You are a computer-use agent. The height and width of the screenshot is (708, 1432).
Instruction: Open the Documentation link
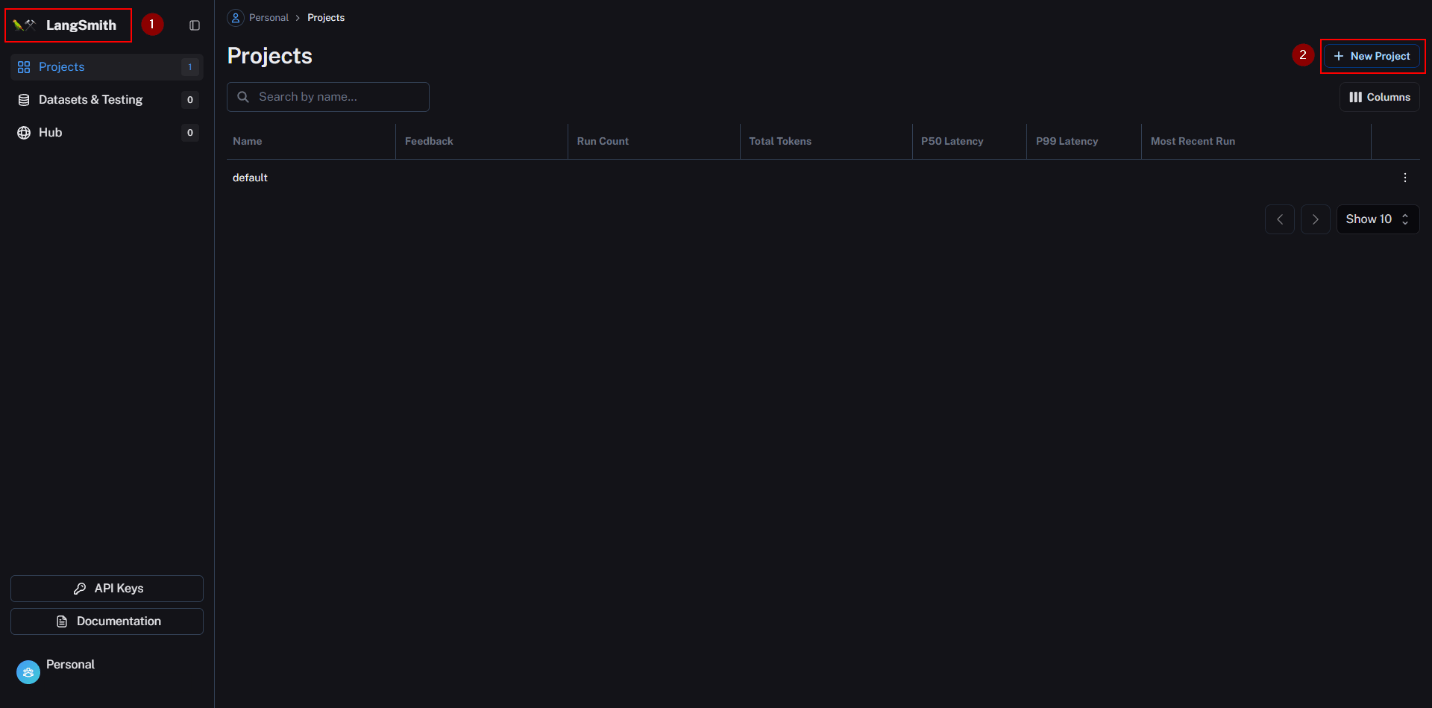(x=107, y=621)
